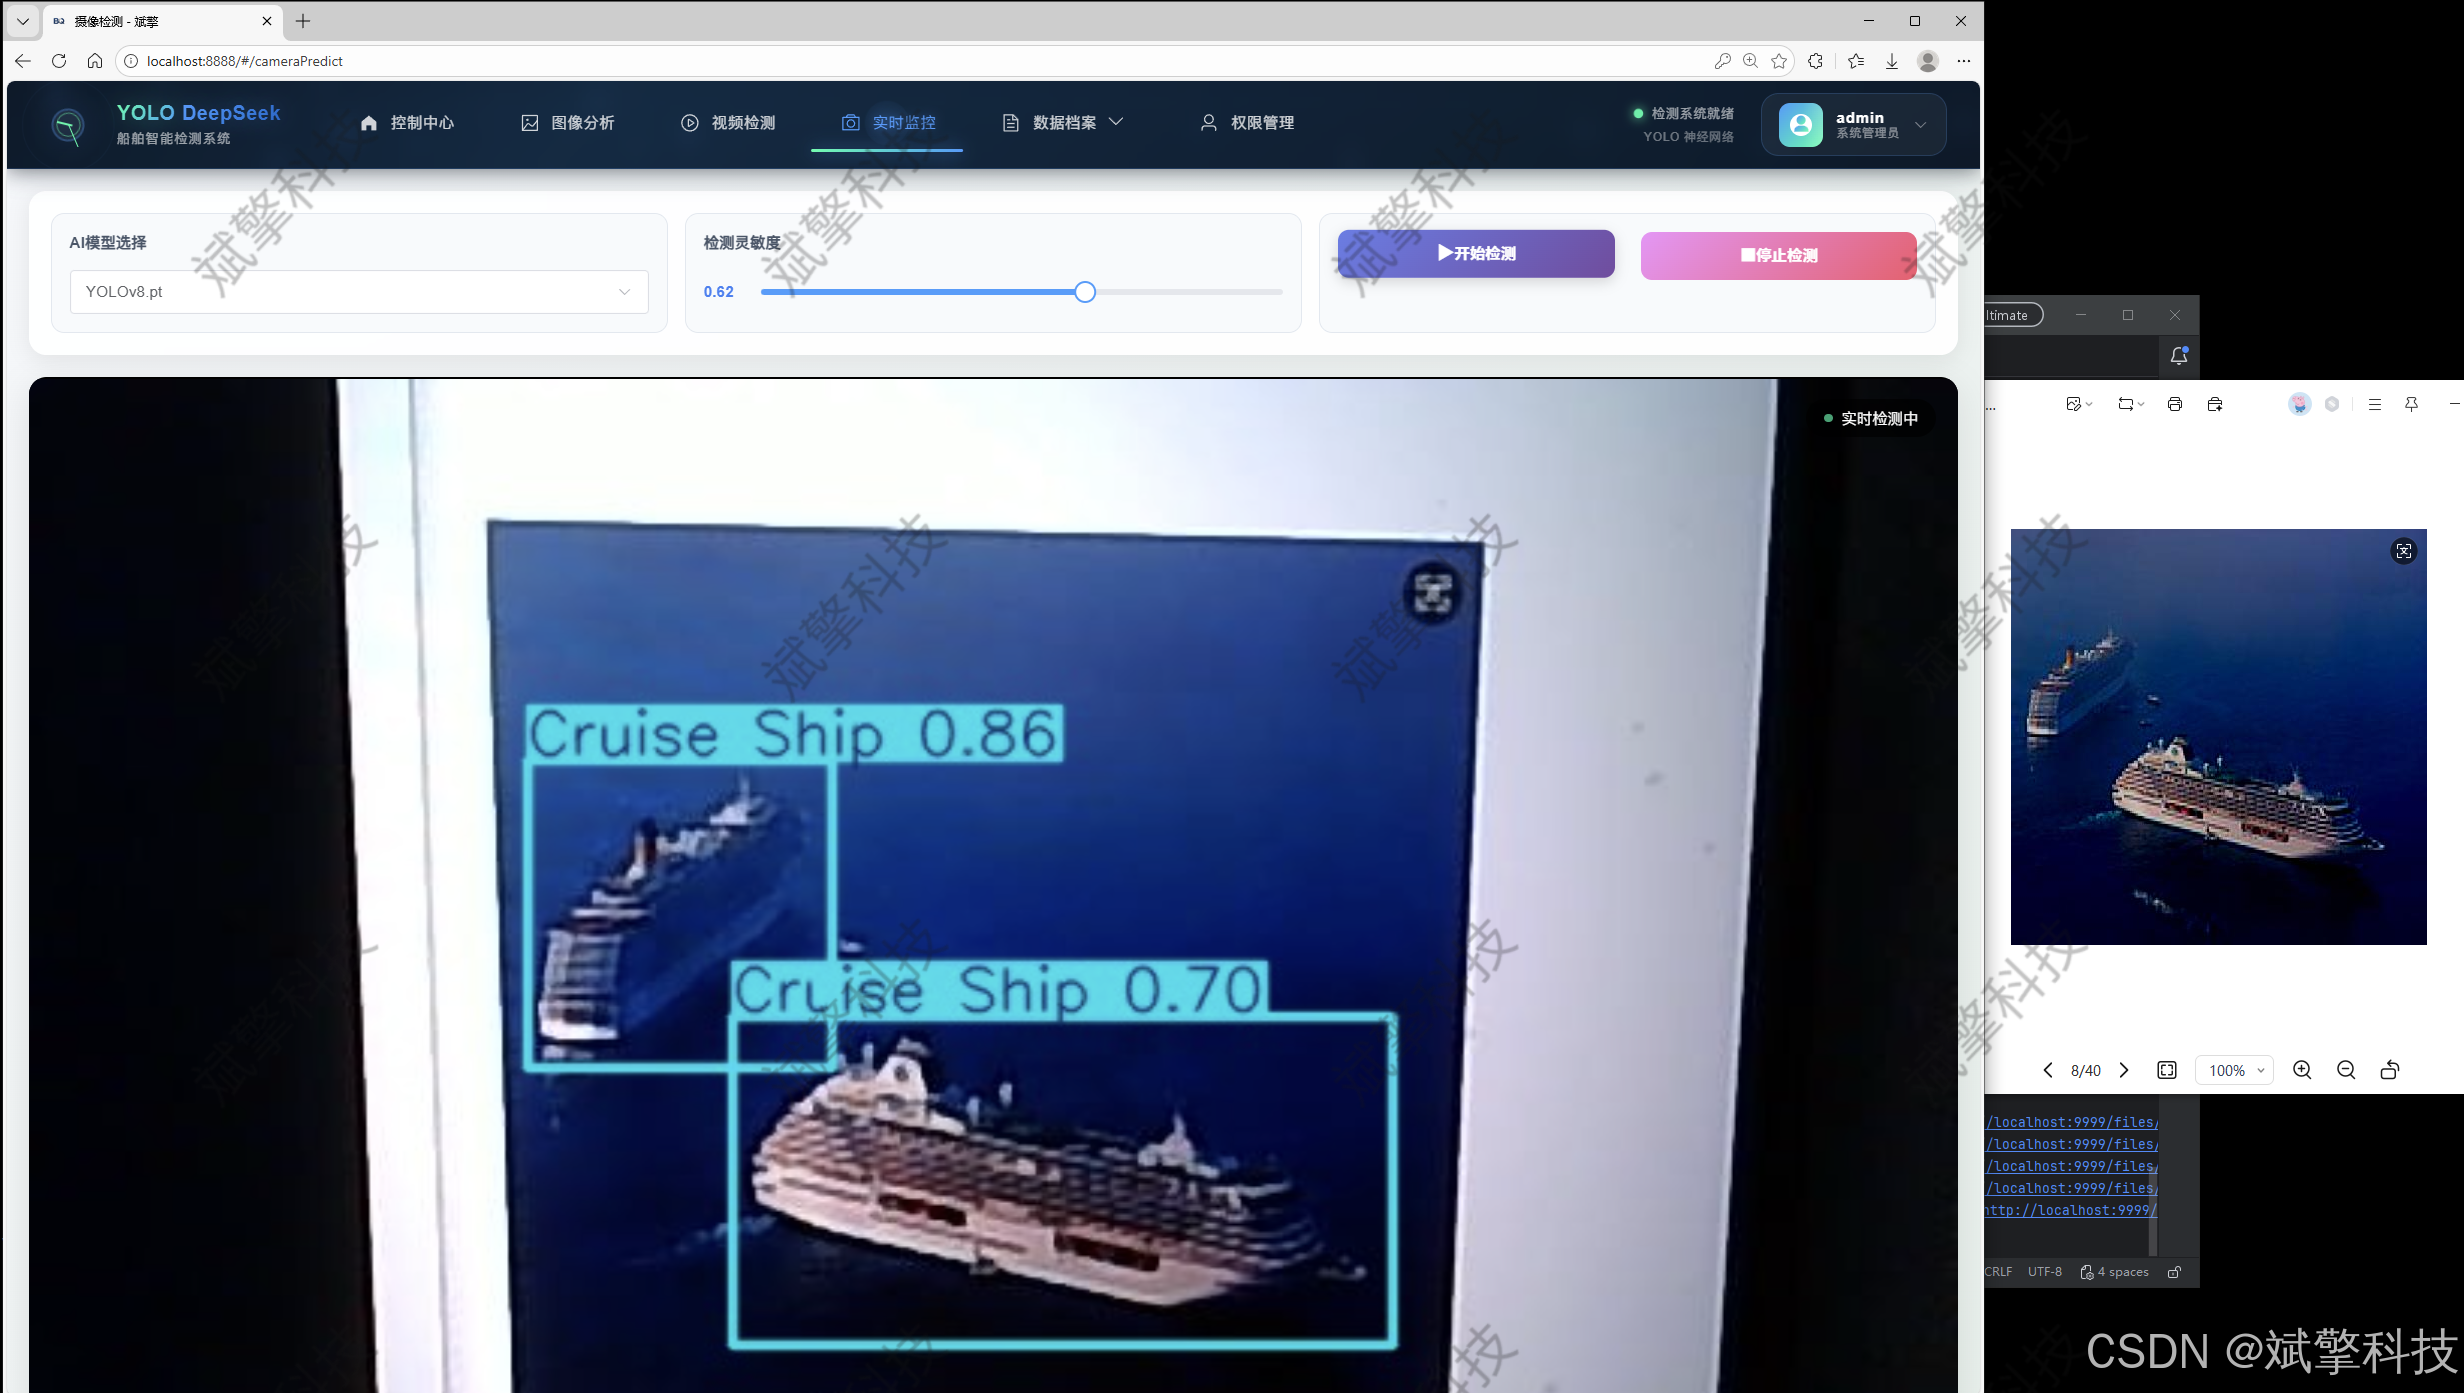Pin the image viewer window
This screenshot has height=1393, width=2464.
coord(2411,404)
